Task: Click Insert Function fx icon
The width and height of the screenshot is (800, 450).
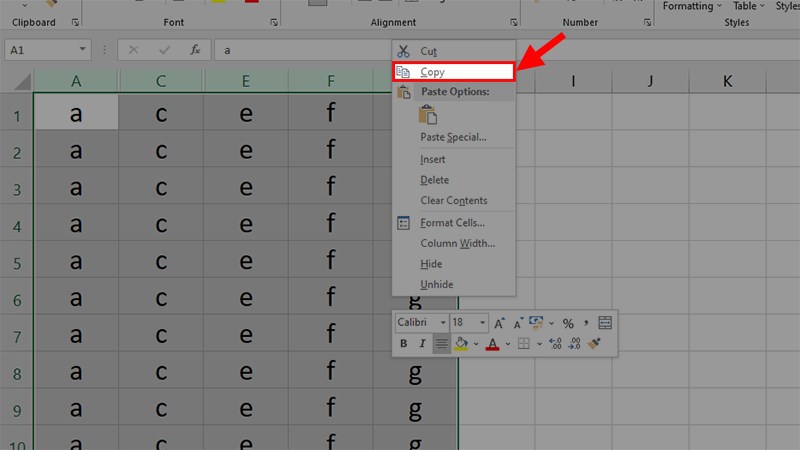Action: click(195, 50)
